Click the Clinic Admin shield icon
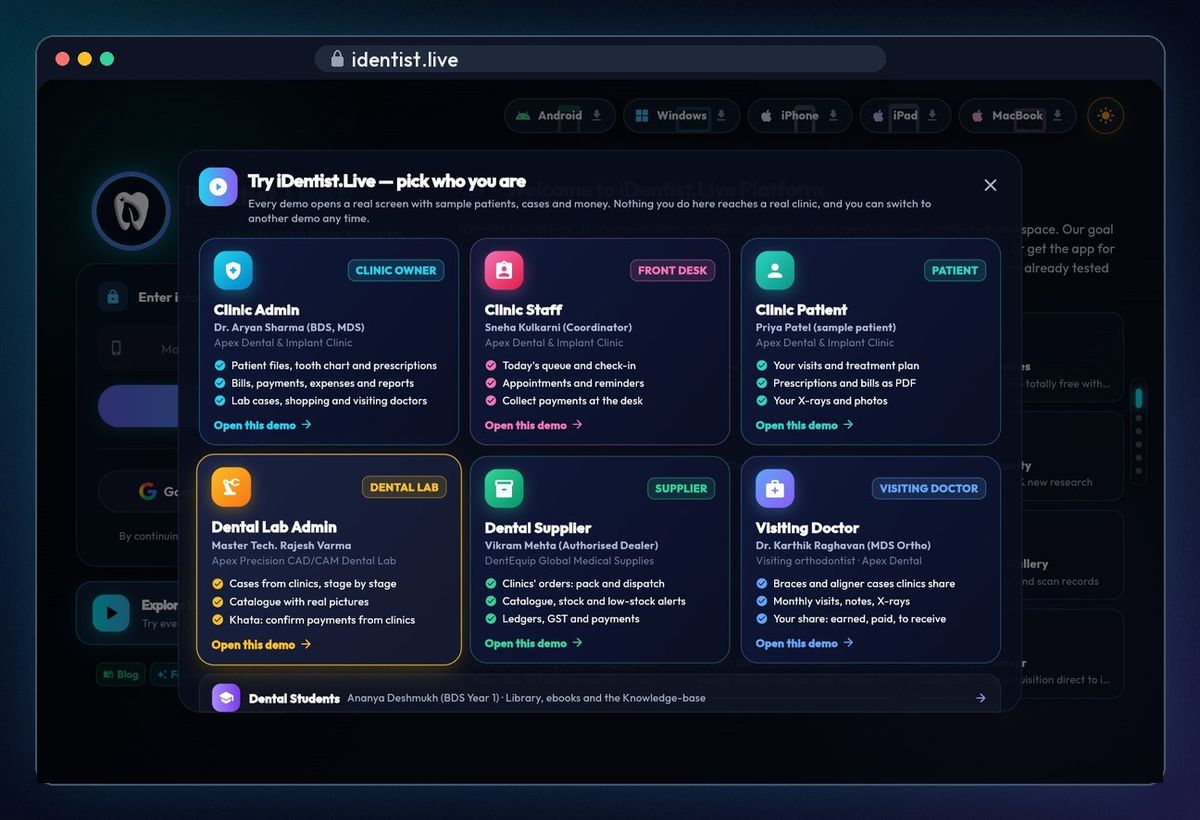Screen dimensions: 1200x820 pos(233,270)
